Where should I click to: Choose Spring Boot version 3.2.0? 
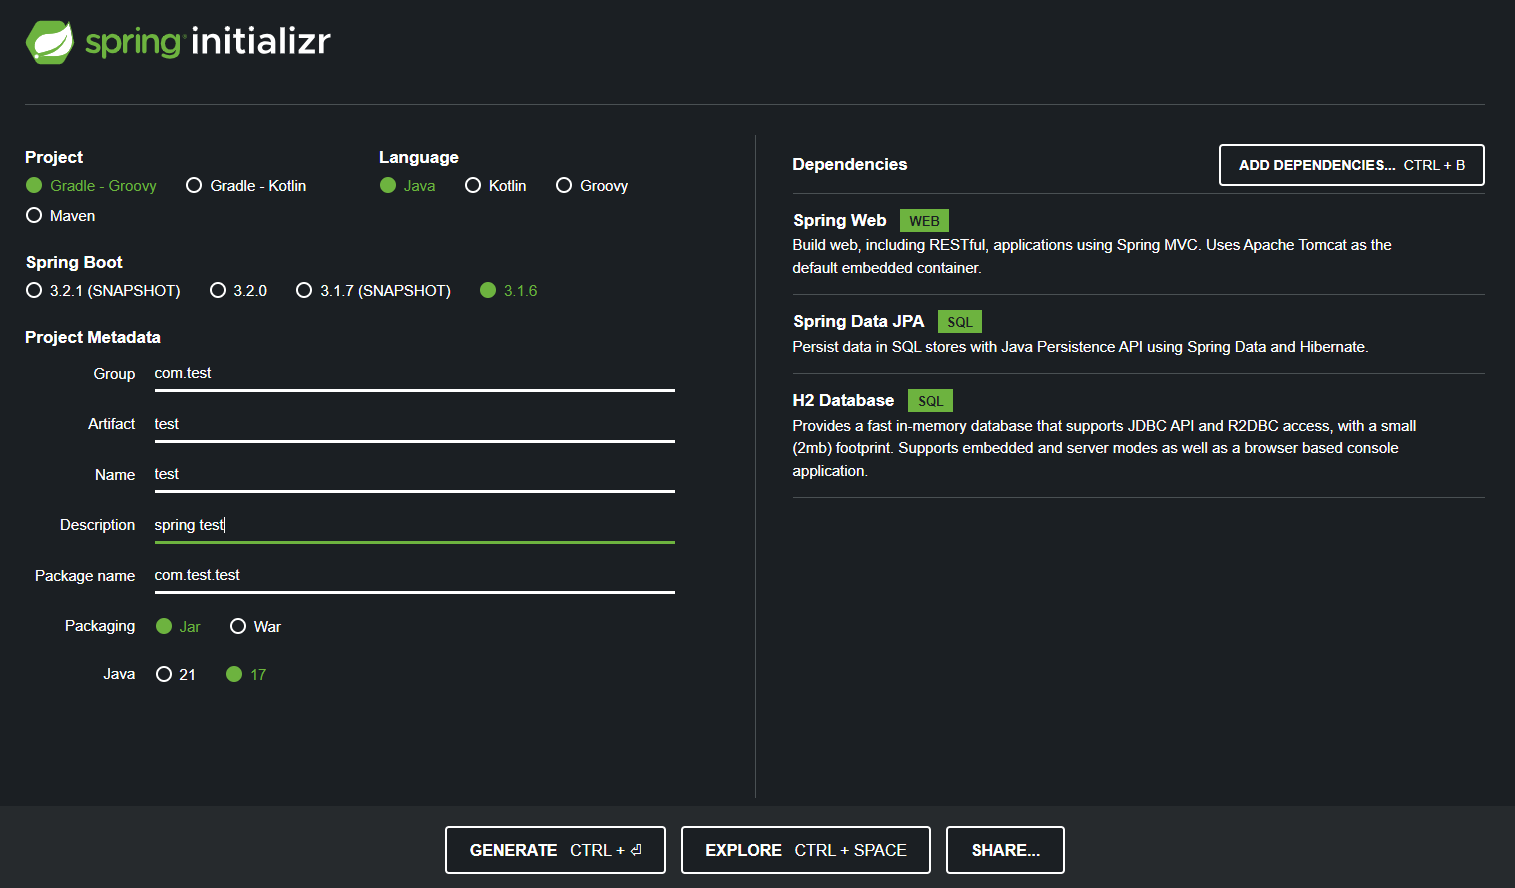click(x=238, y=291)
